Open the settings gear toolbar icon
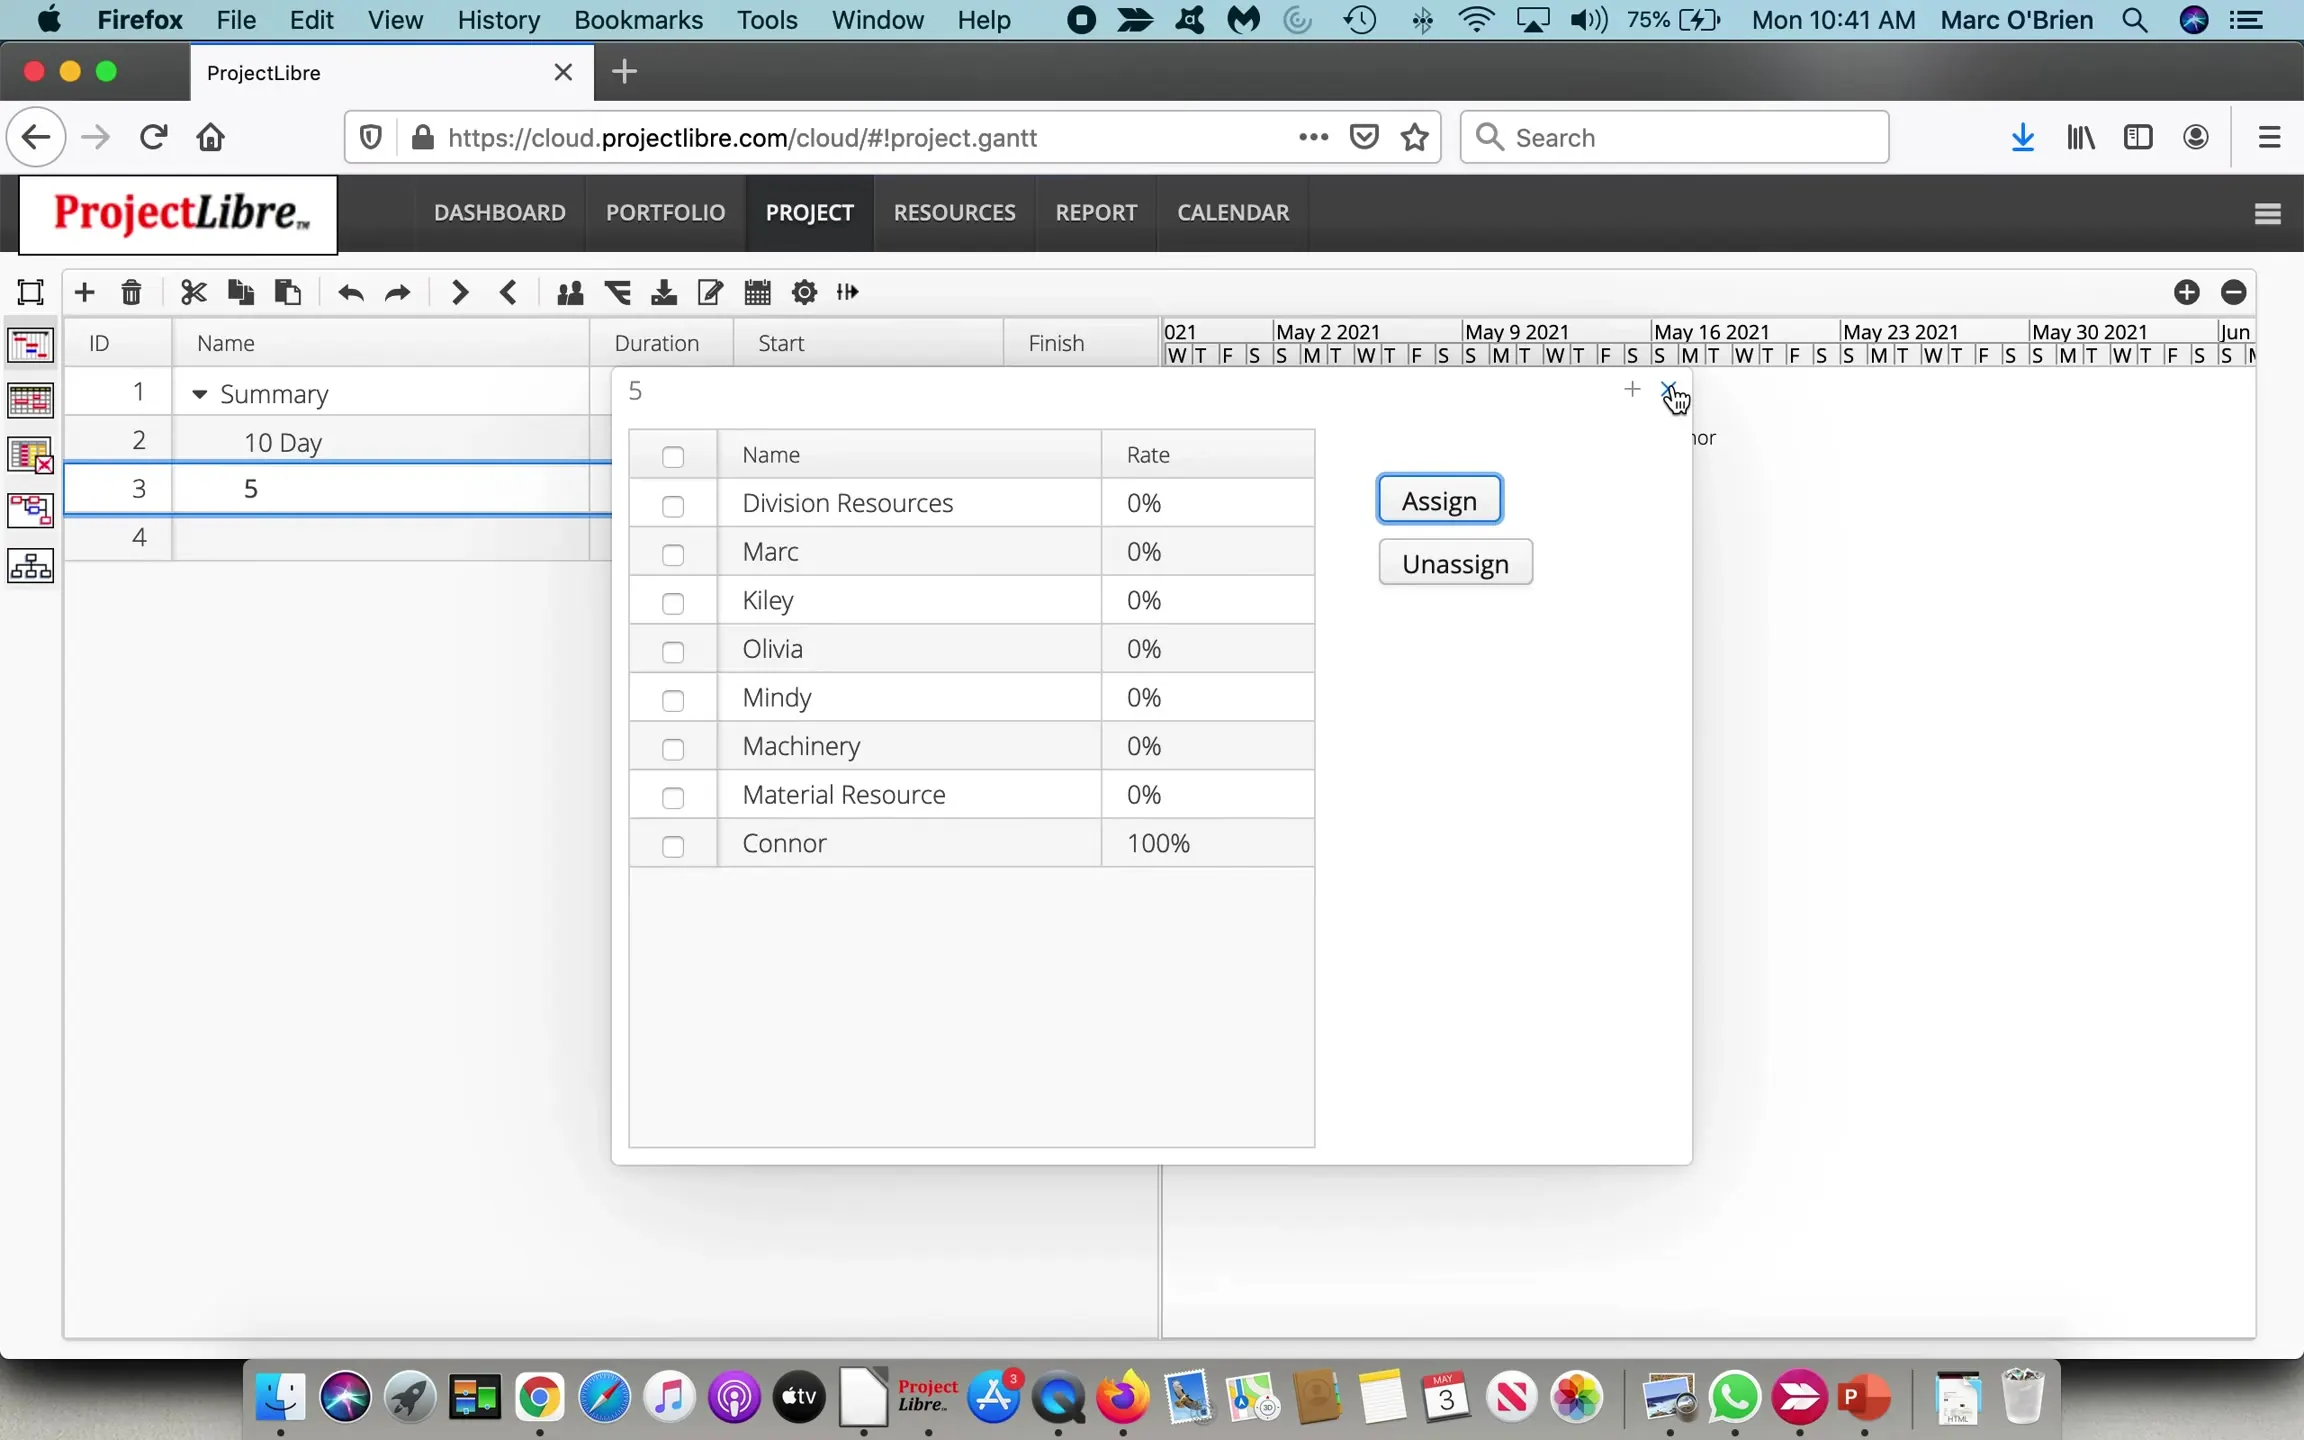The image size is (2304, 1440). click(x=804, y=292)
